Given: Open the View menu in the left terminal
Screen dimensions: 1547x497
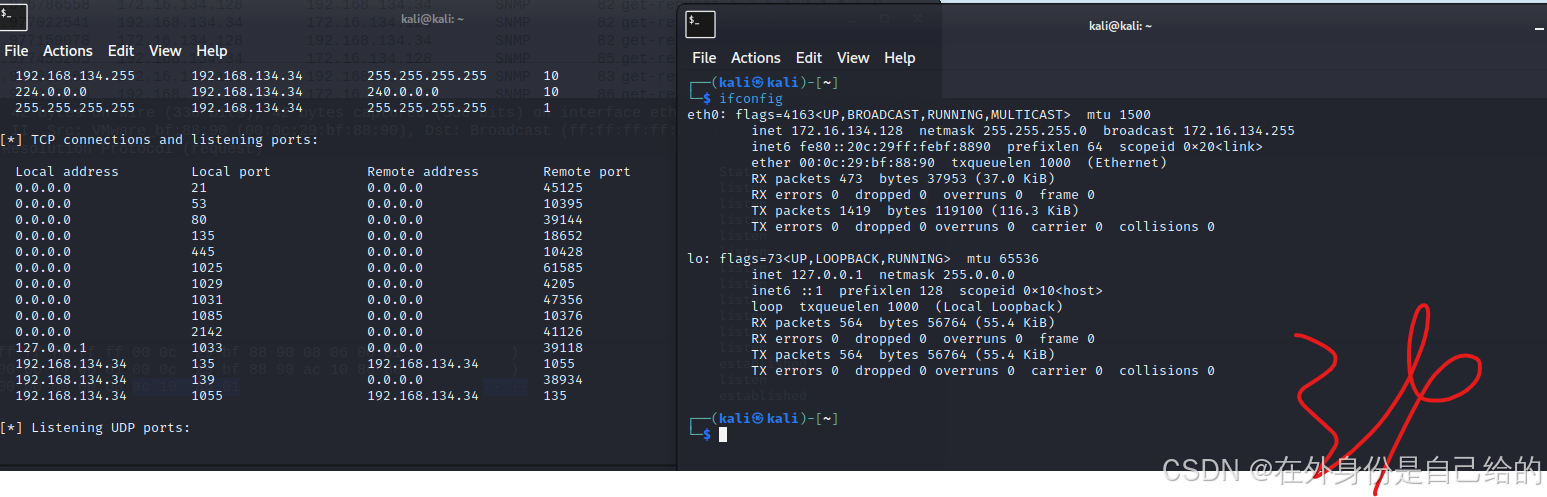Looking at the screenshot, I should [x=165, y=51].
